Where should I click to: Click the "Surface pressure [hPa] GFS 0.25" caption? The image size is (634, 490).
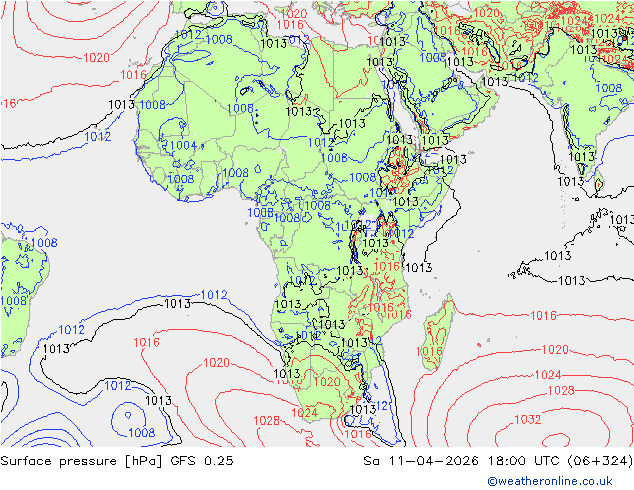tap(117, 461)
